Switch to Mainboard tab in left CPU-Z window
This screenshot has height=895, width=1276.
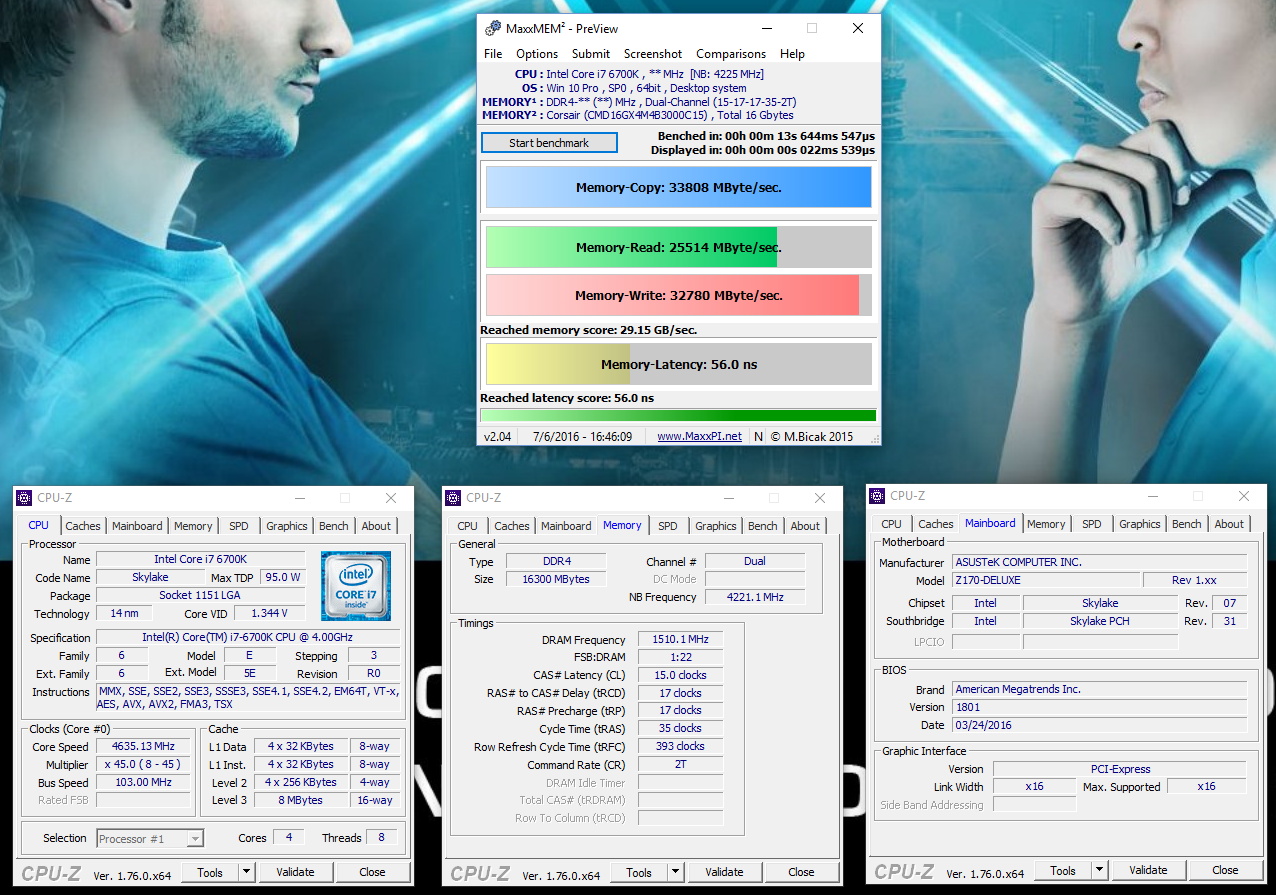(137, 526)
